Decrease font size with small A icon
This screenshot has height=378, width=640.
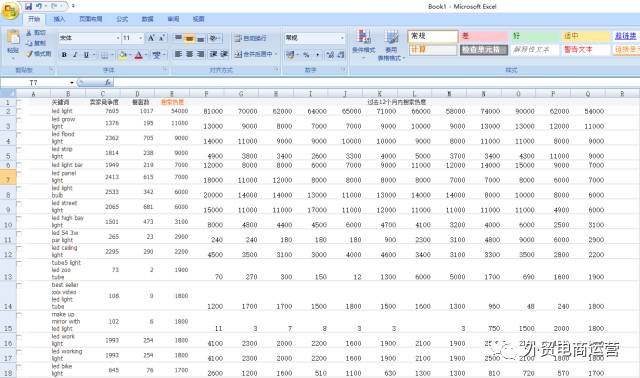(162, 38)
